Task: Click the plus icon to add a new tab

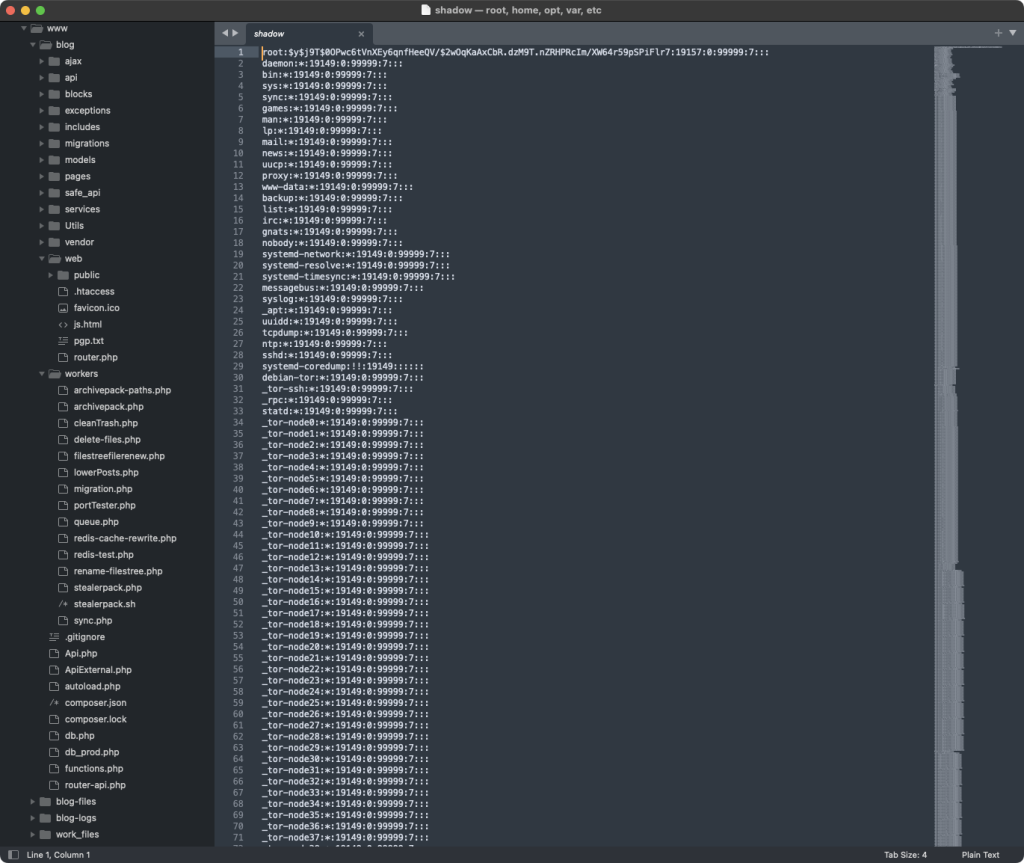Action: point(998,33)
